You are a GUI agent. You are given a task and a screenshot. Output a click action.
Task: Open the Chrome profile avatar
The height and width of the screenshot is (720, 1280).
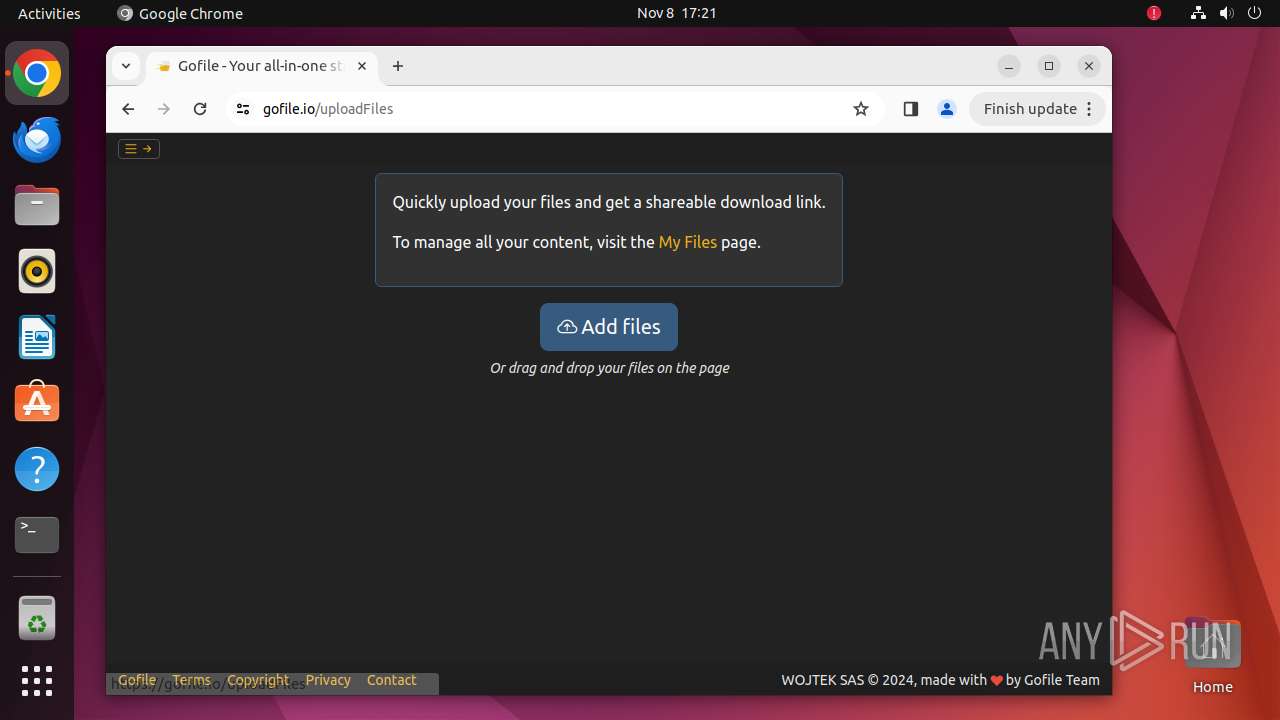tap(947, 109)
